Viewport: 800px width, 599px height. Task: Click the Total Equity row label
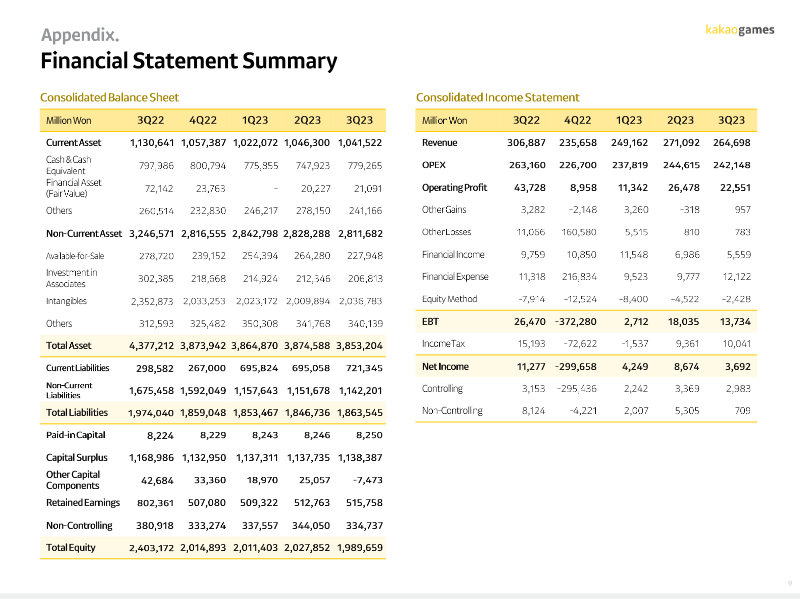pos(70,547)
